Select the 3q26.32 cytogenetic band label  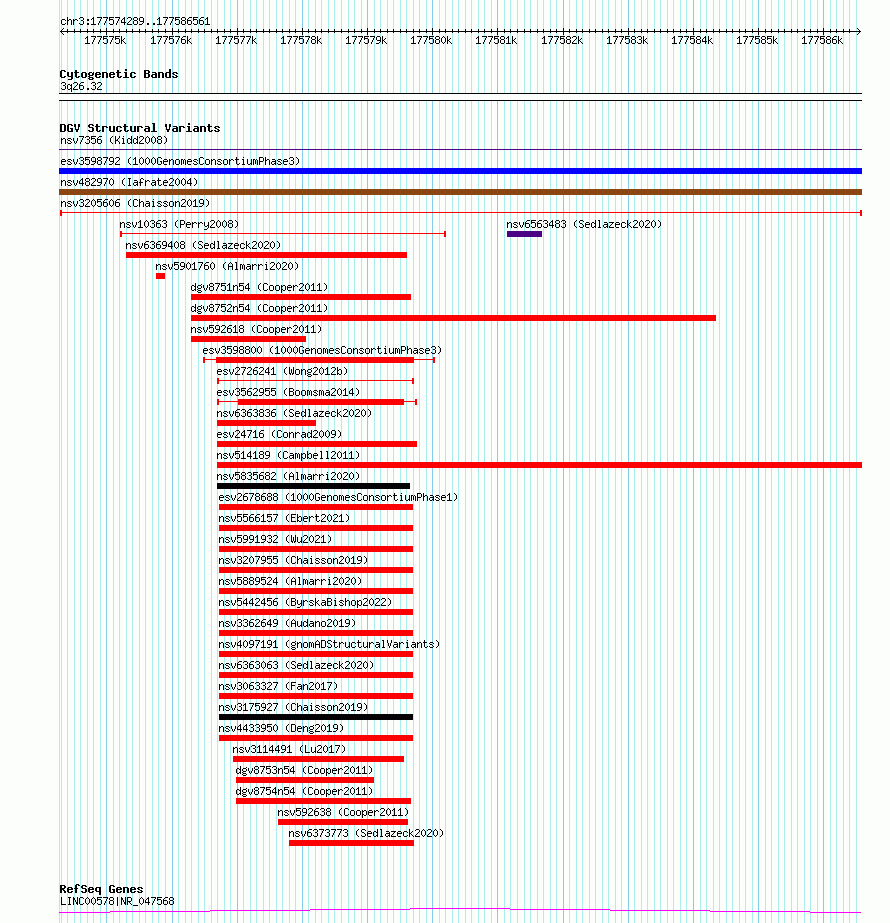coord(81,87)
